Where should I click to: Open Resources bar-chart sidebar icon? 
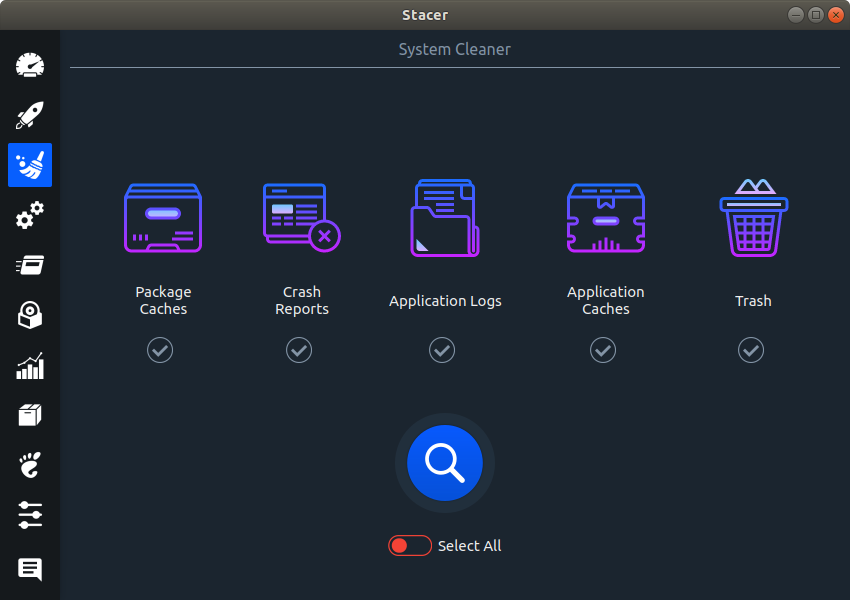pos(30,365)
